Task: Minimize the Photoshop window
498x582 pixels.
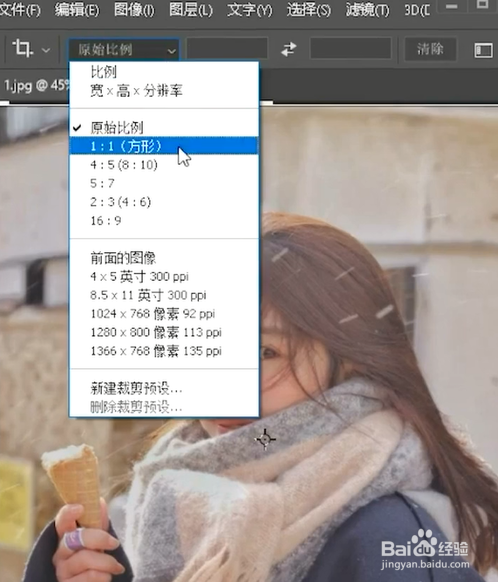Action: (x=451, y=6)
